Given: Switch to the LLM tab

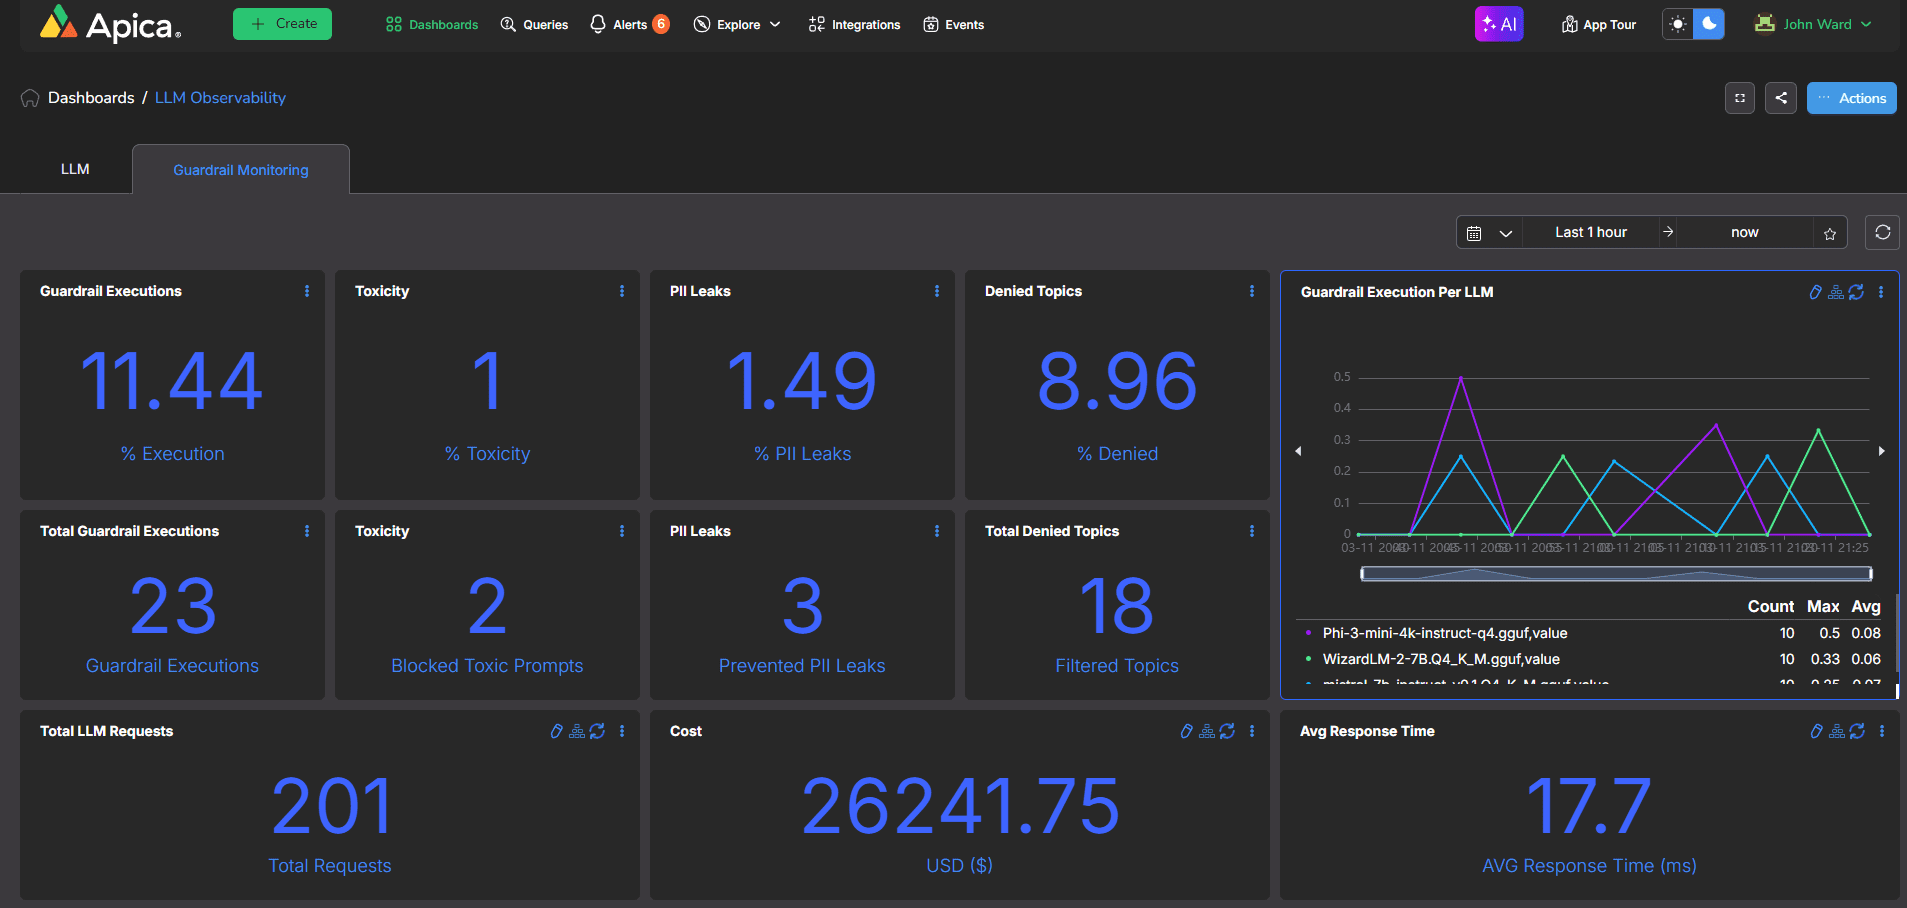Looking at the screenshot, I should 75,169.
